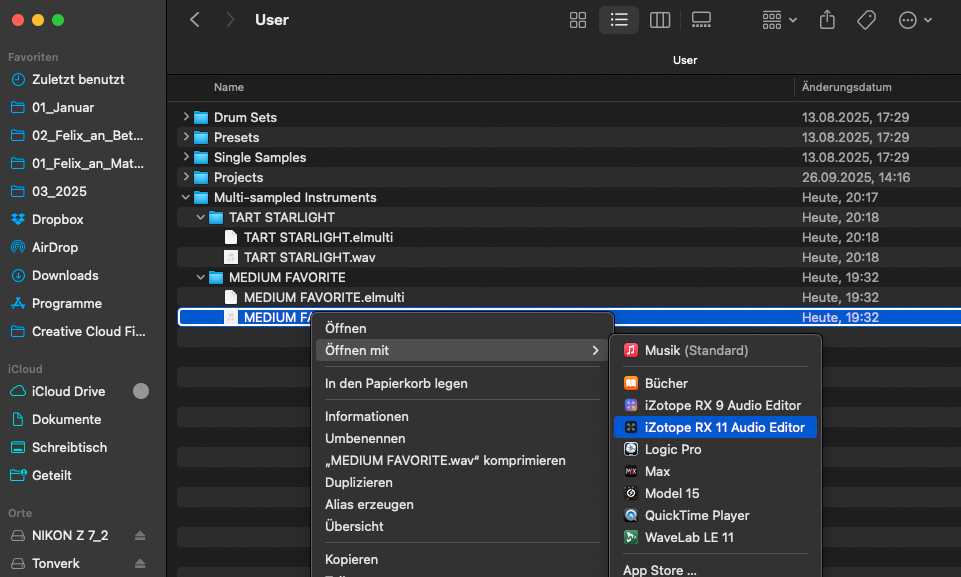Choose Logic Pro from Open With submenu
The image size is (961, 577).
[672, 449]
